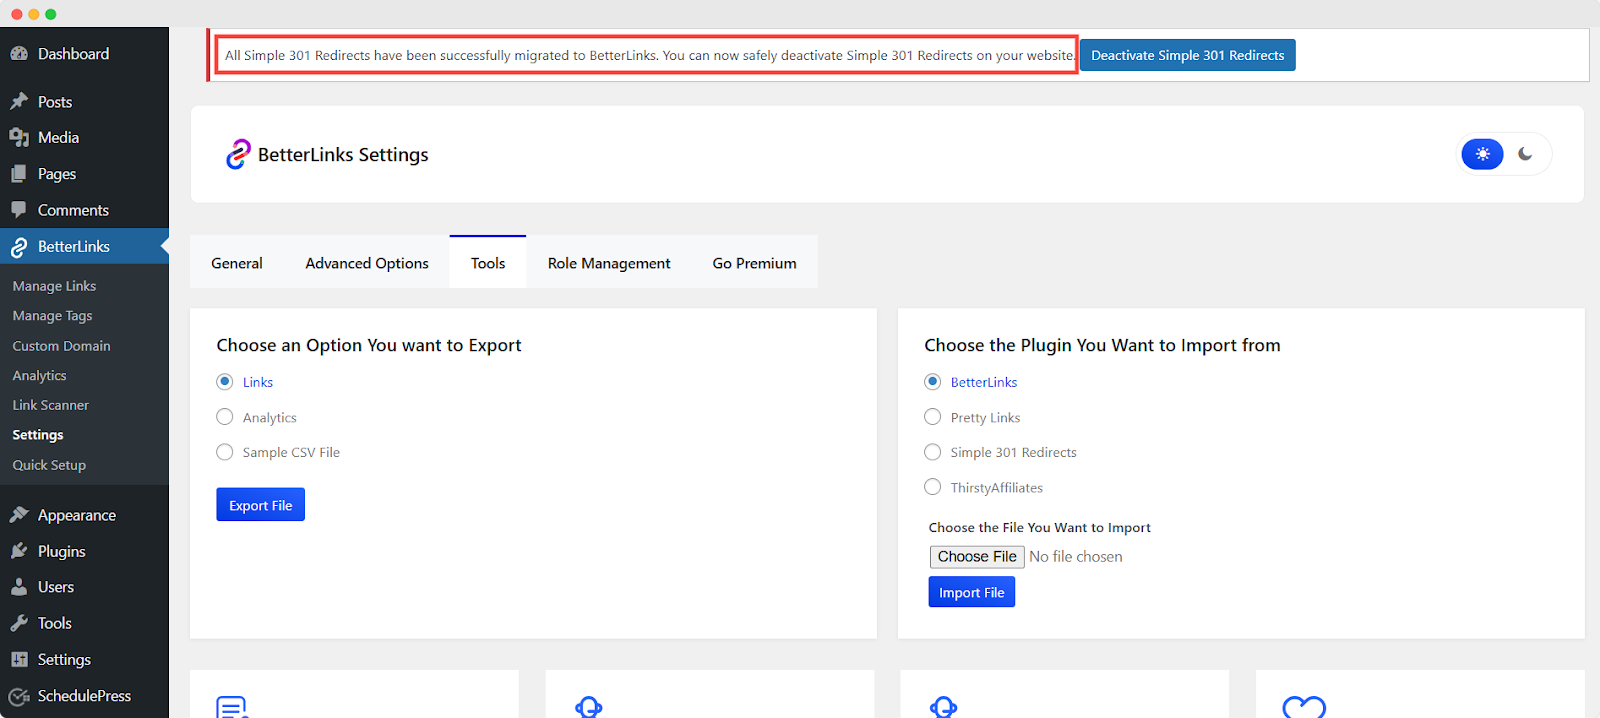Open the Appearance menu link
Image resolution: width=1600 pixels, height=718 pixels.
pyautogui.click(x=77, y=515)
